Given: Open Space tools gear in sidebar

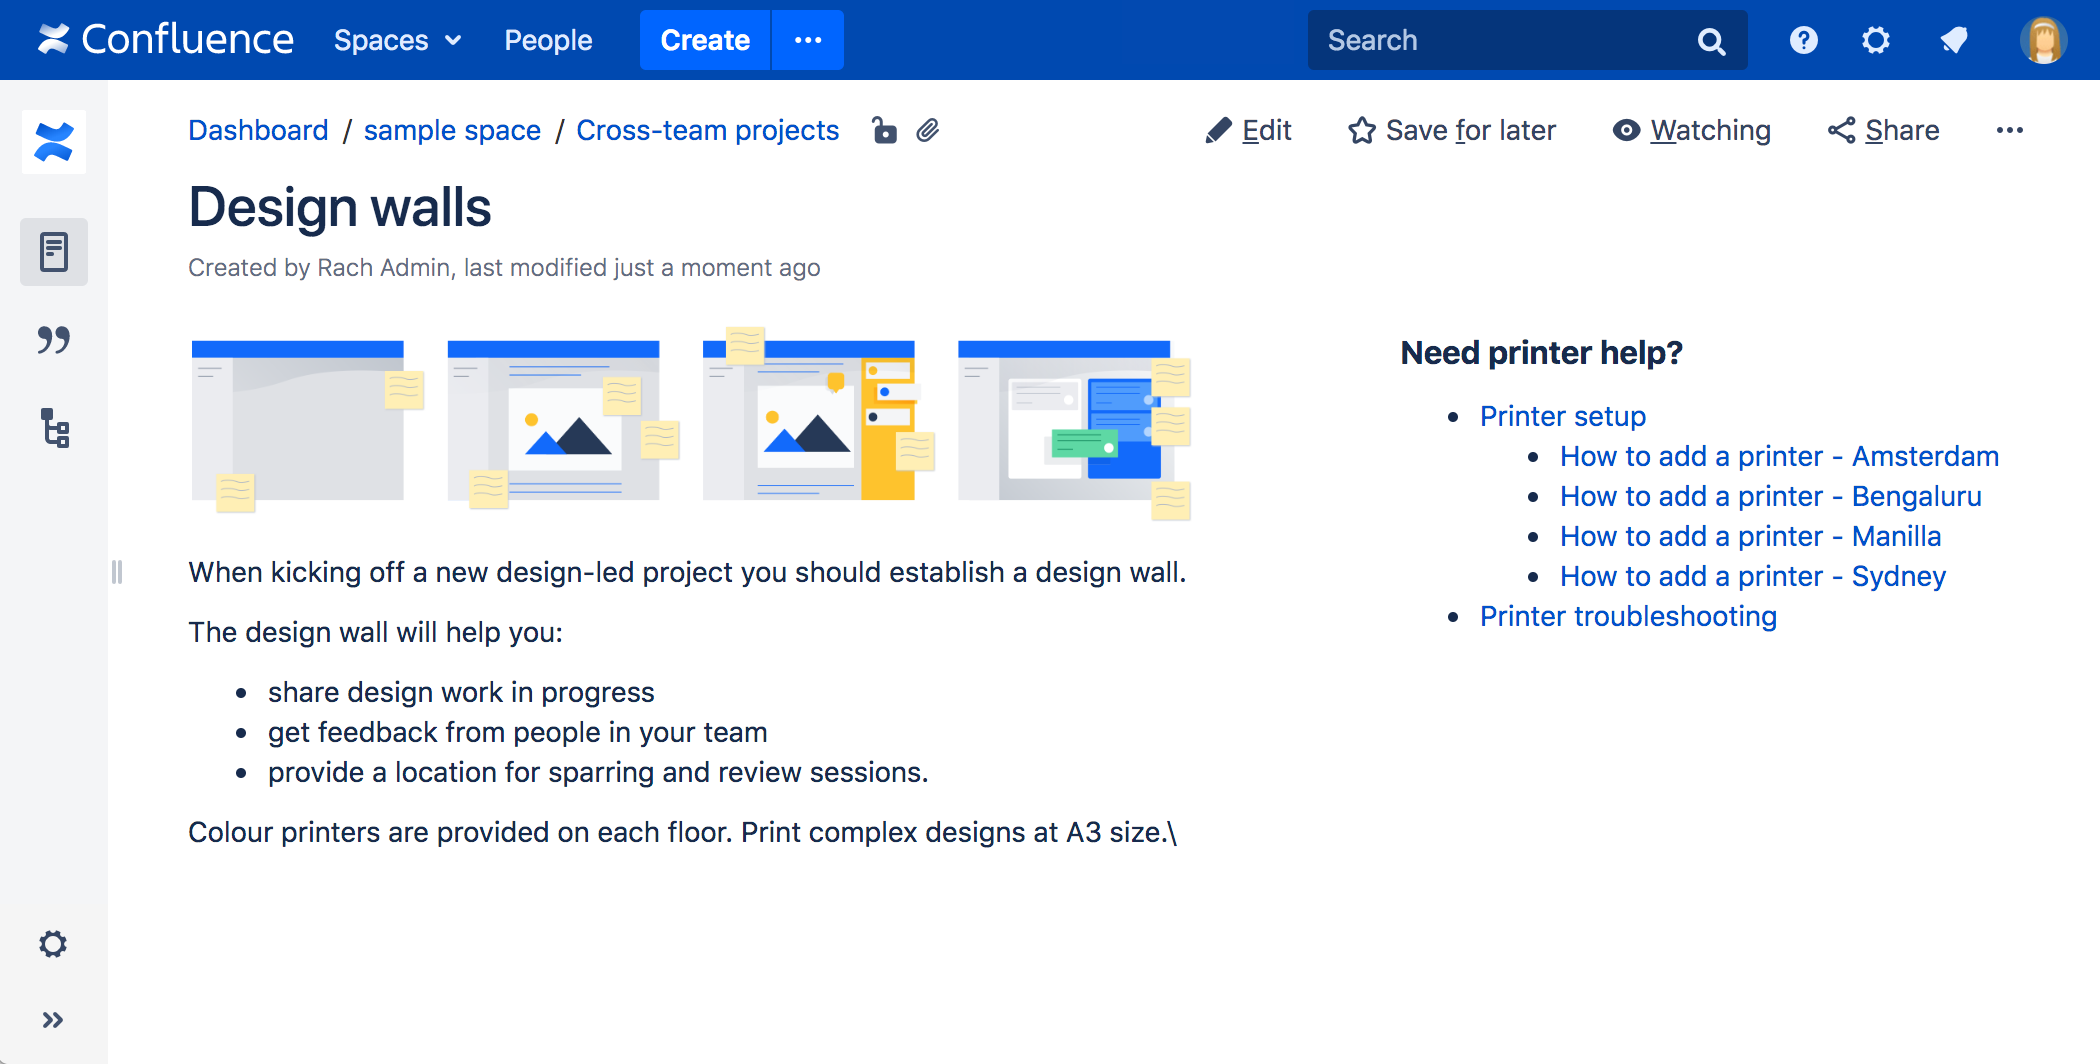Looking at the screenshot, I should [53, 944].
